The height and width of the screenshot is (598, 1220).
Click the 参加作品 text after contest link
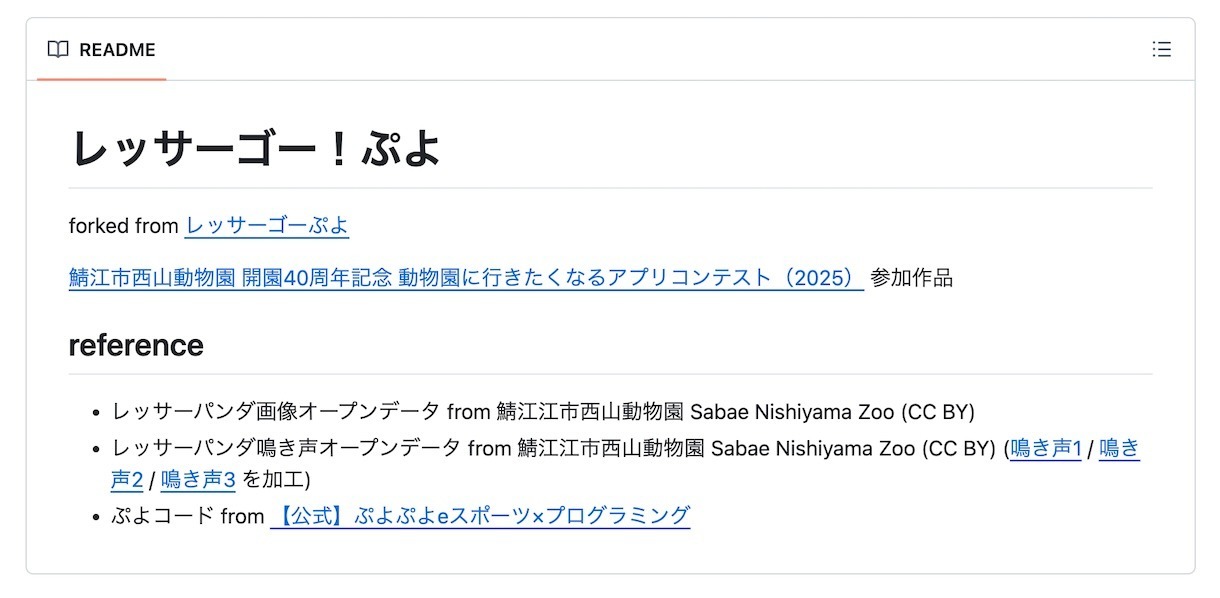(911, 278)
